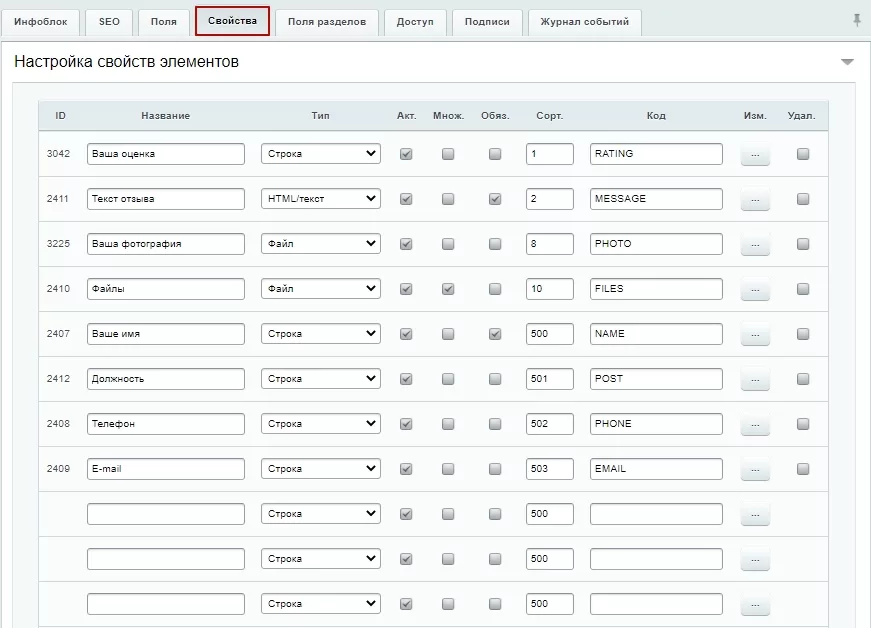Open the type dropdown for Телефон
Image resolution: width=871 pixels, height=628 pixels.
point(321,424)
